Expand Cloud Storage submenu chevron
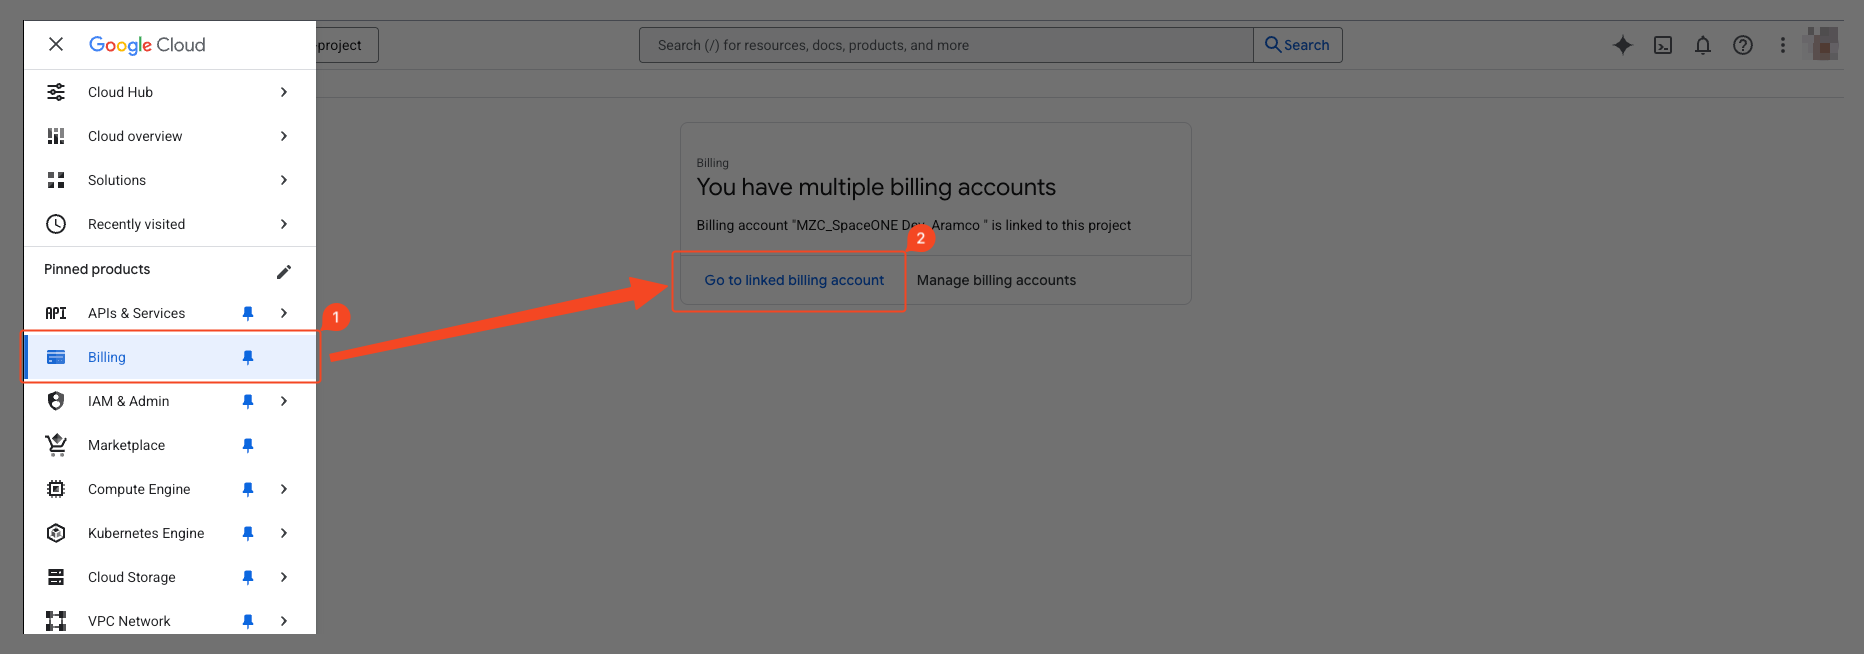This screenshot has width=1864, height=654. 284,577
